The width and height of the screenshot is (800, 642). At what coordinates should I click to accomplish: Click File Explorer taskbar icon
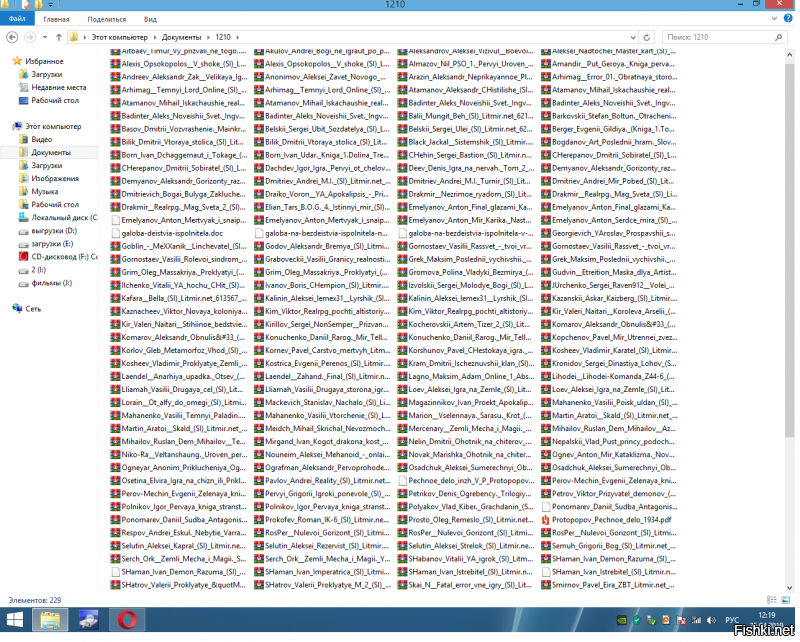coord(50,620)
